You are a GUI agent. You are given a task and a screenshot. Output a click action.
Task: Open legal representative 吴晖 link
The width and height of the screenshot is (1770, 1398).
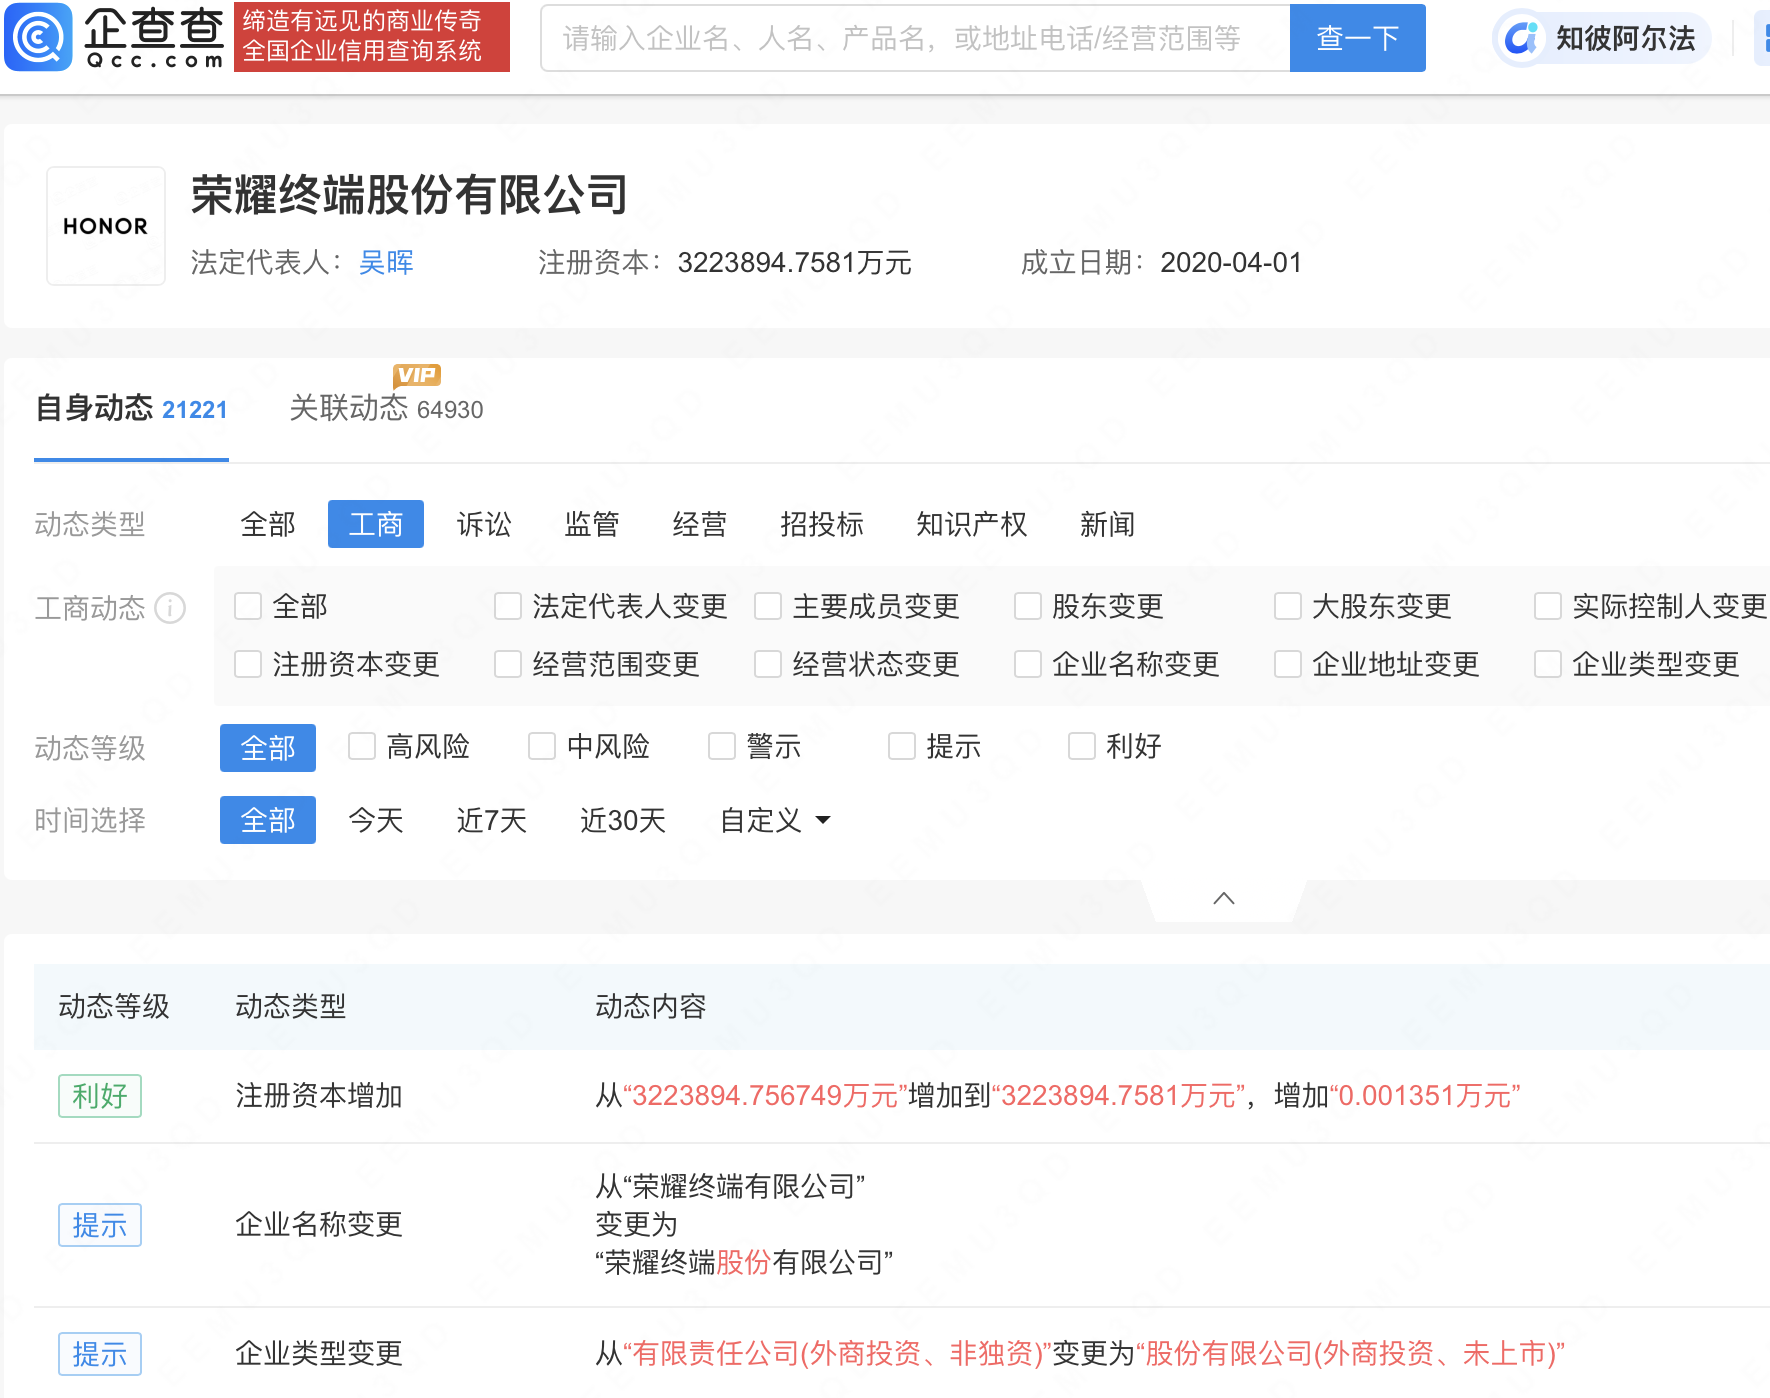click(x=386, y=262)
